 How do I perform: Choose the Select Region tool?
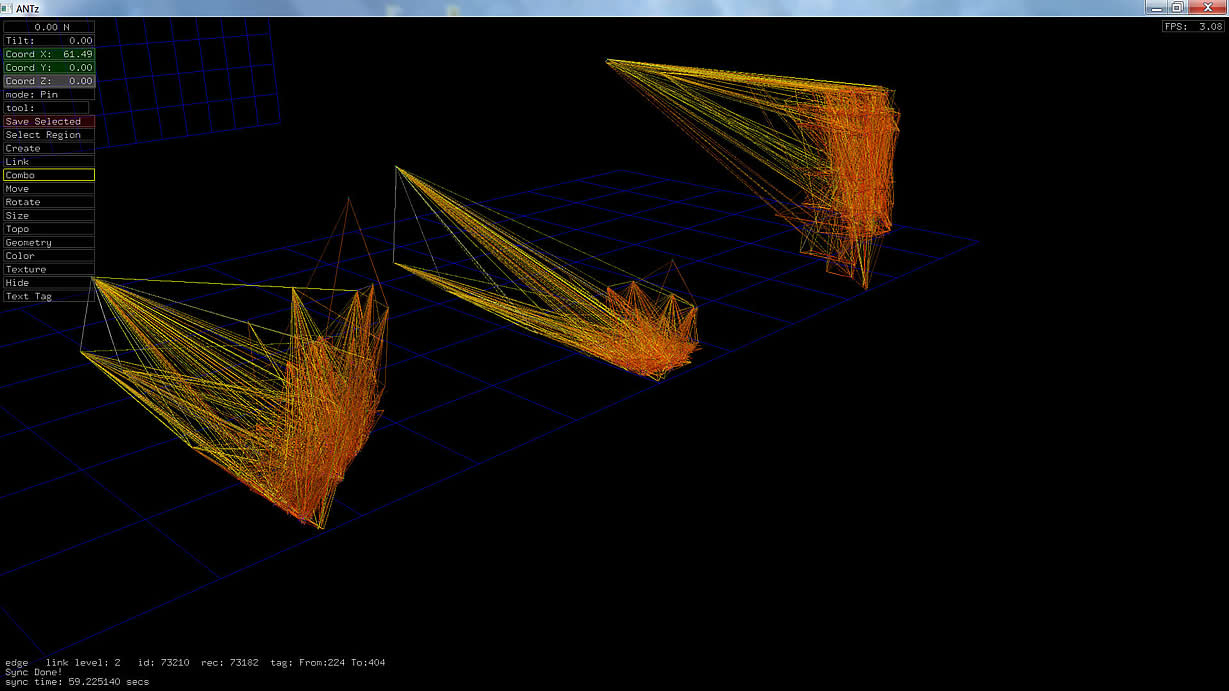(49, 135)
